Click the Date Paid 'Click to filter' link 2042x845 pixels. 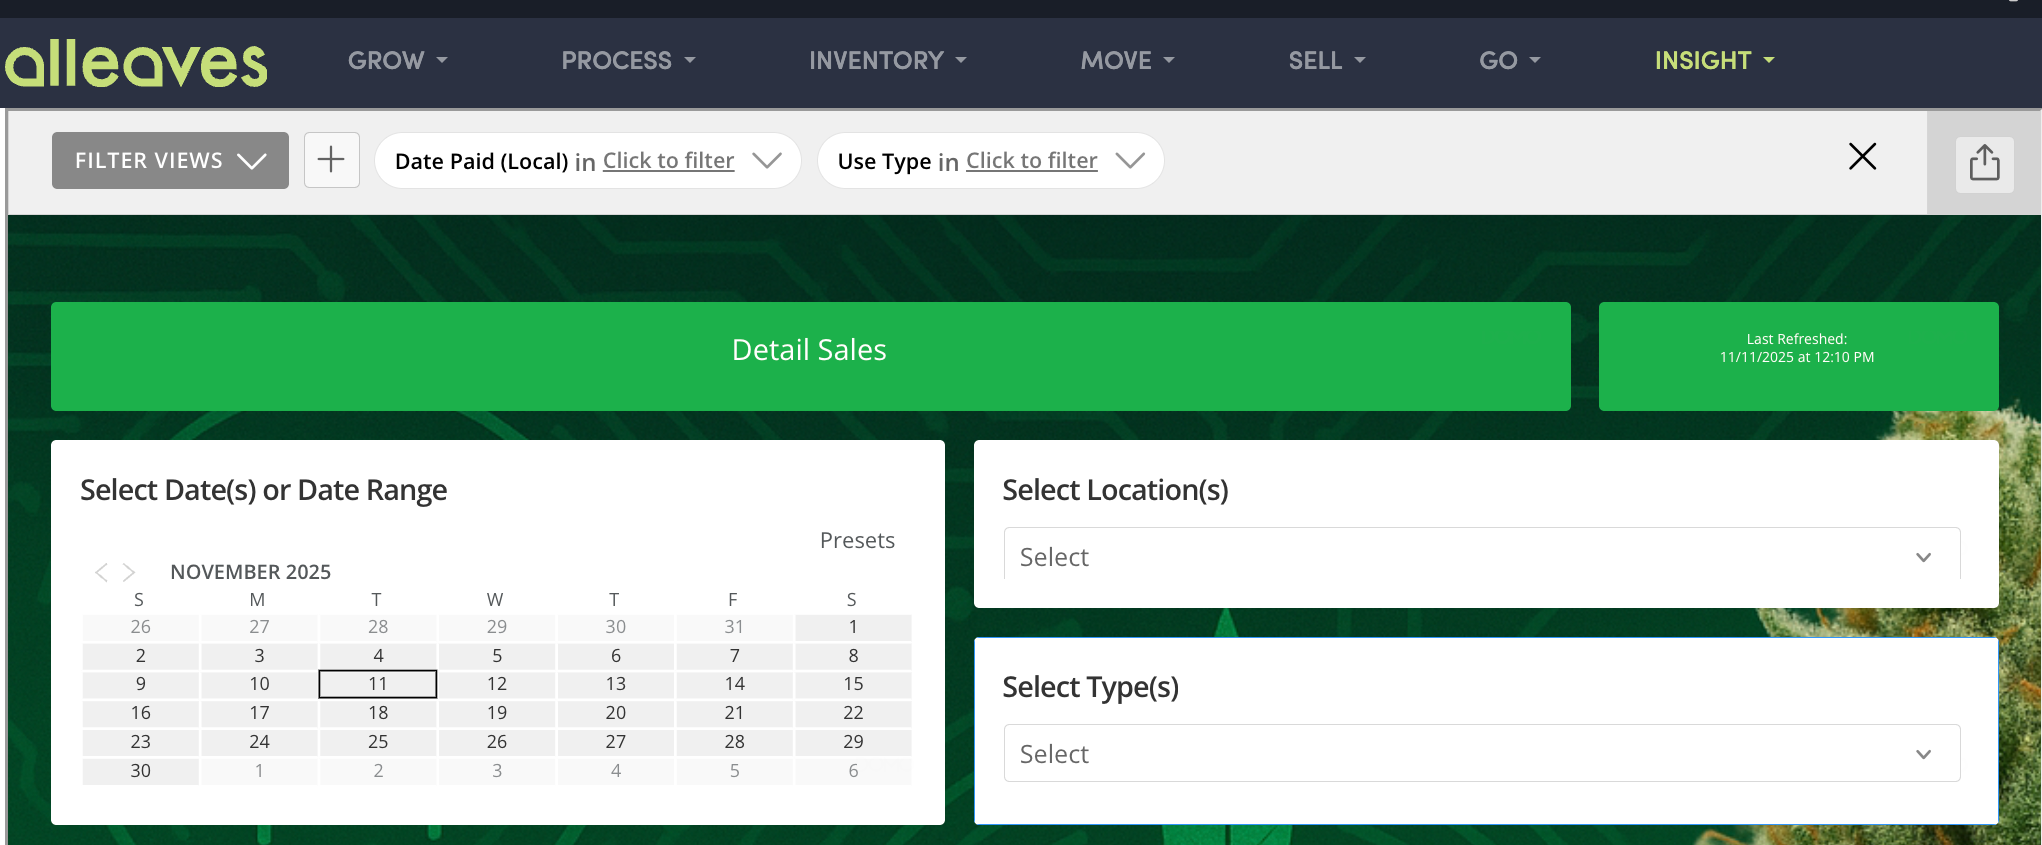tap(668, 161)
